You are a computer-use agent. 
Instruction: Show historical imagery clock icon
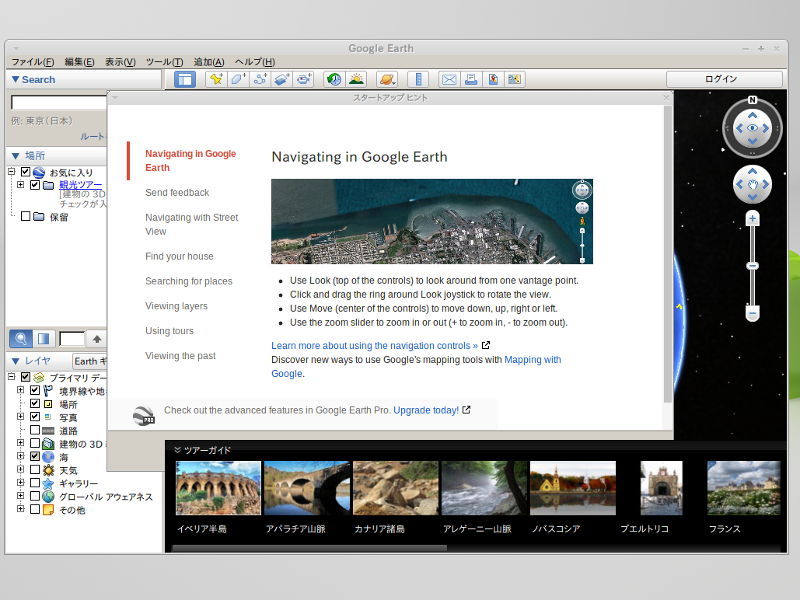(x=334, y=79)
